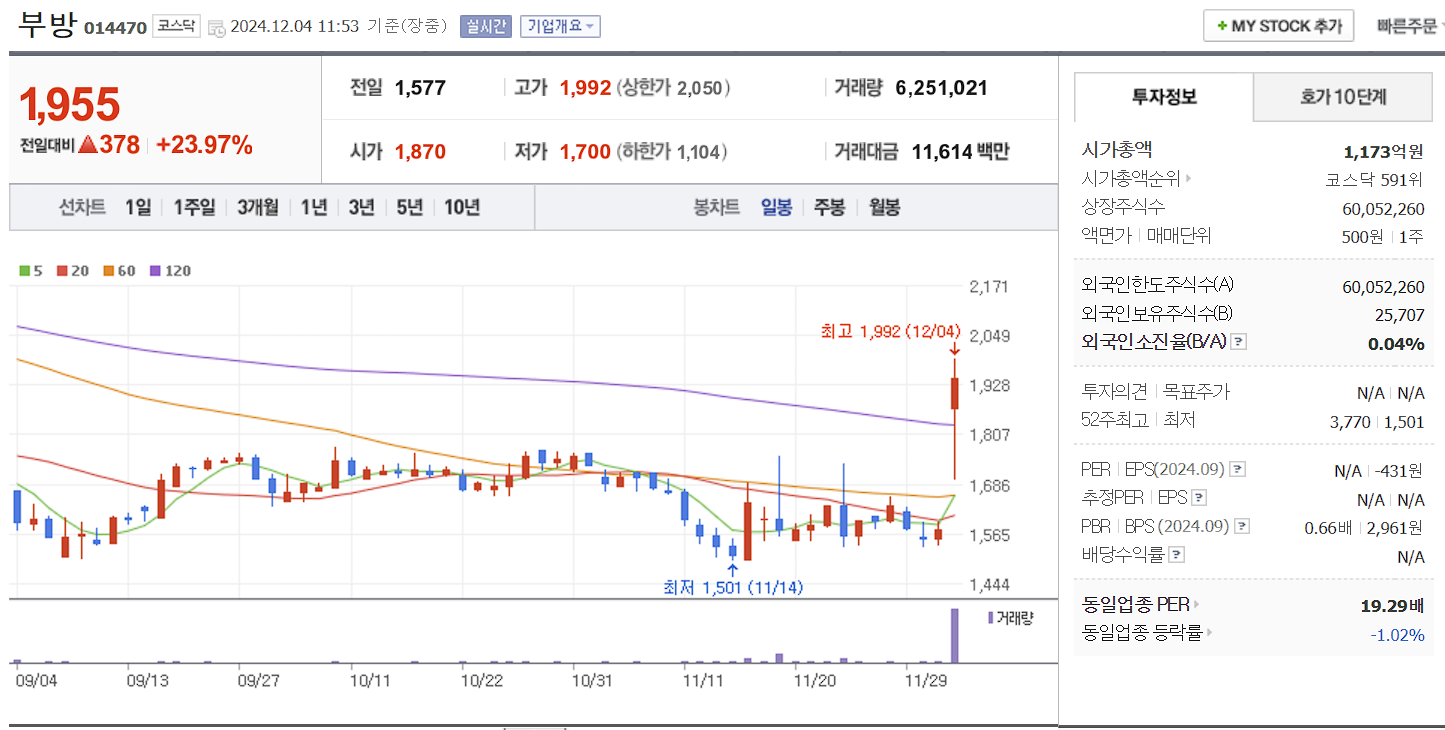Click the stock name 부방
Screen dimensions: 1445x730
coord(46,25)
